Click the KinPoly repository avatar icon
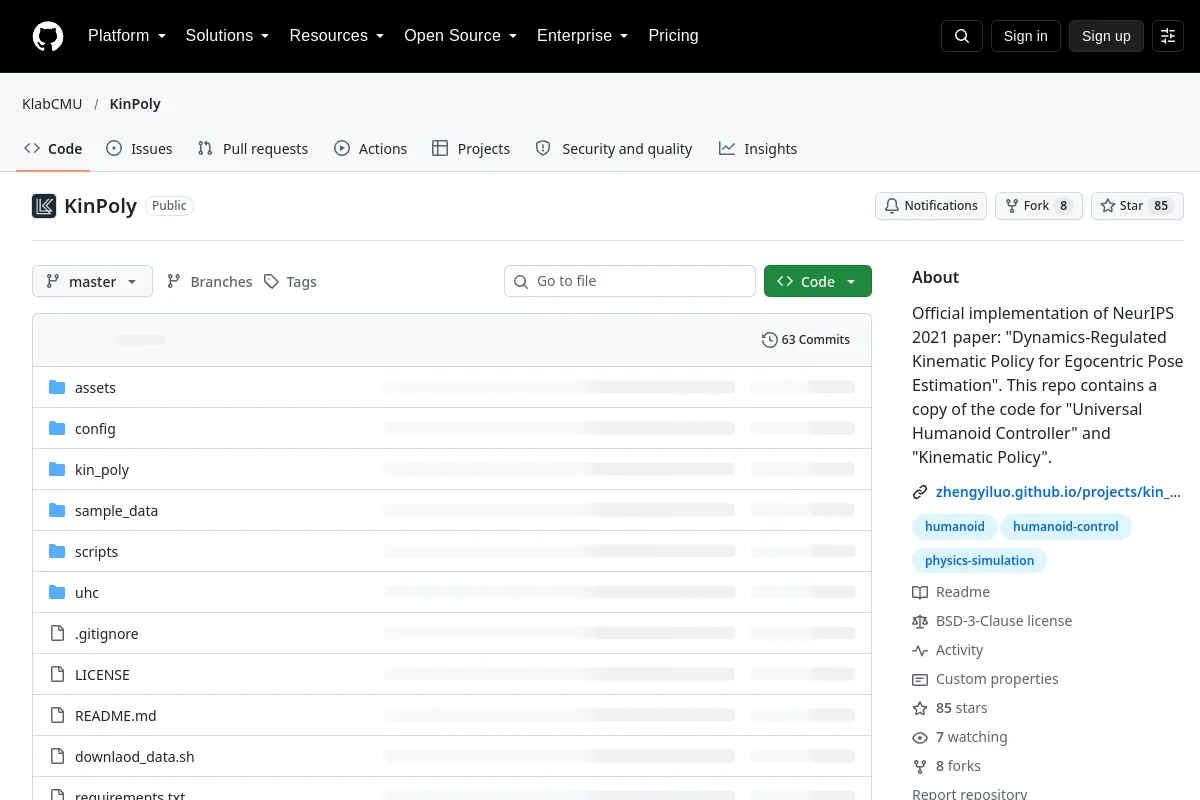Screen dimensions: 1200x800 click(x=44, y=206)
